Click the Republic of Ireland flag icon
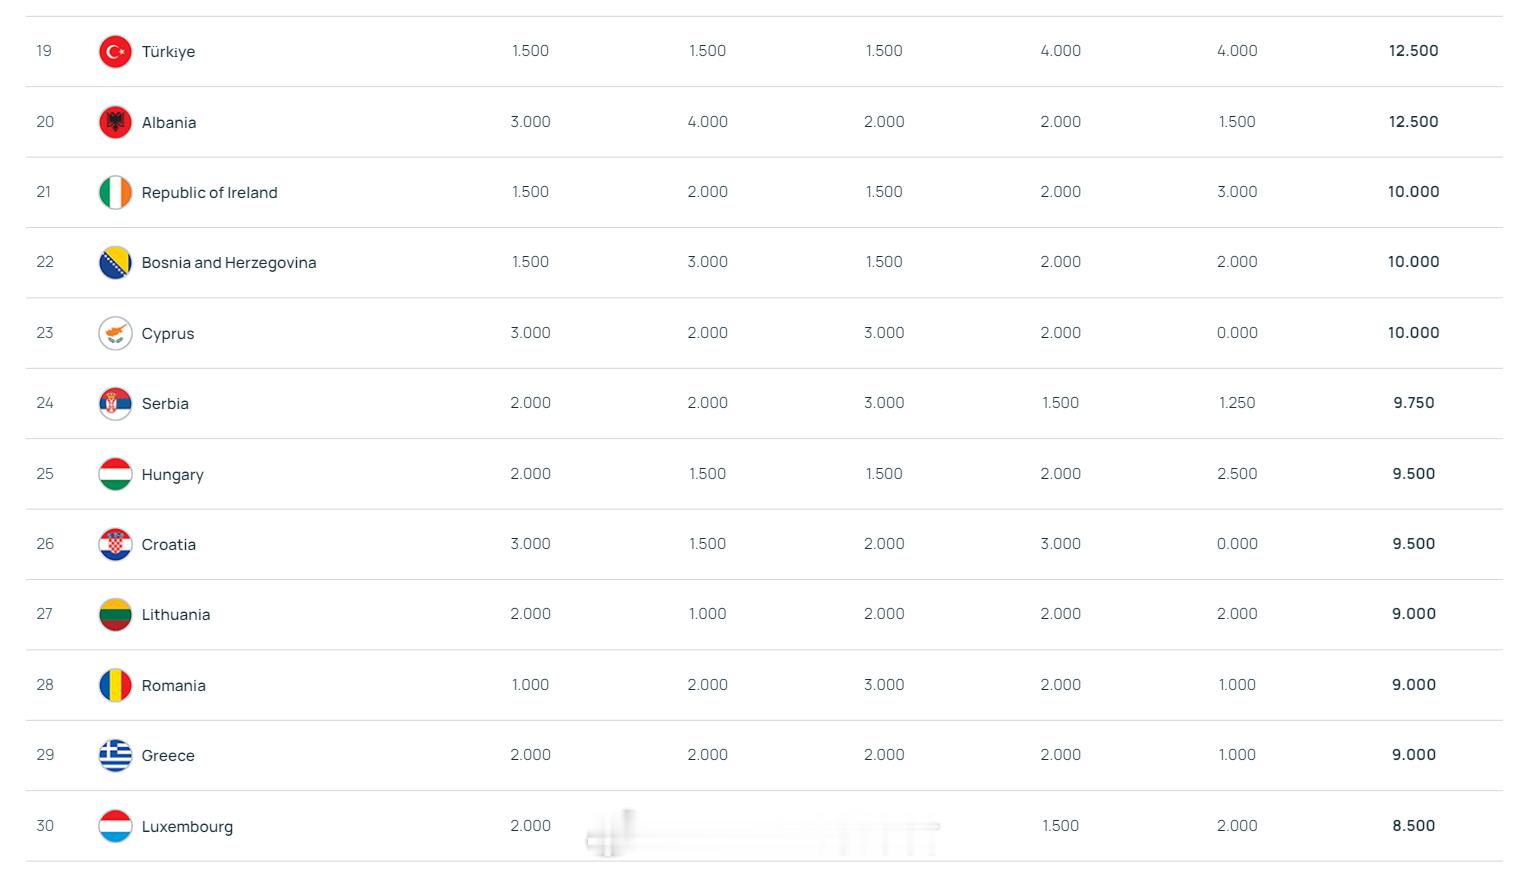The width and height of the screenshot is (1529, 872). click(115, 192)
